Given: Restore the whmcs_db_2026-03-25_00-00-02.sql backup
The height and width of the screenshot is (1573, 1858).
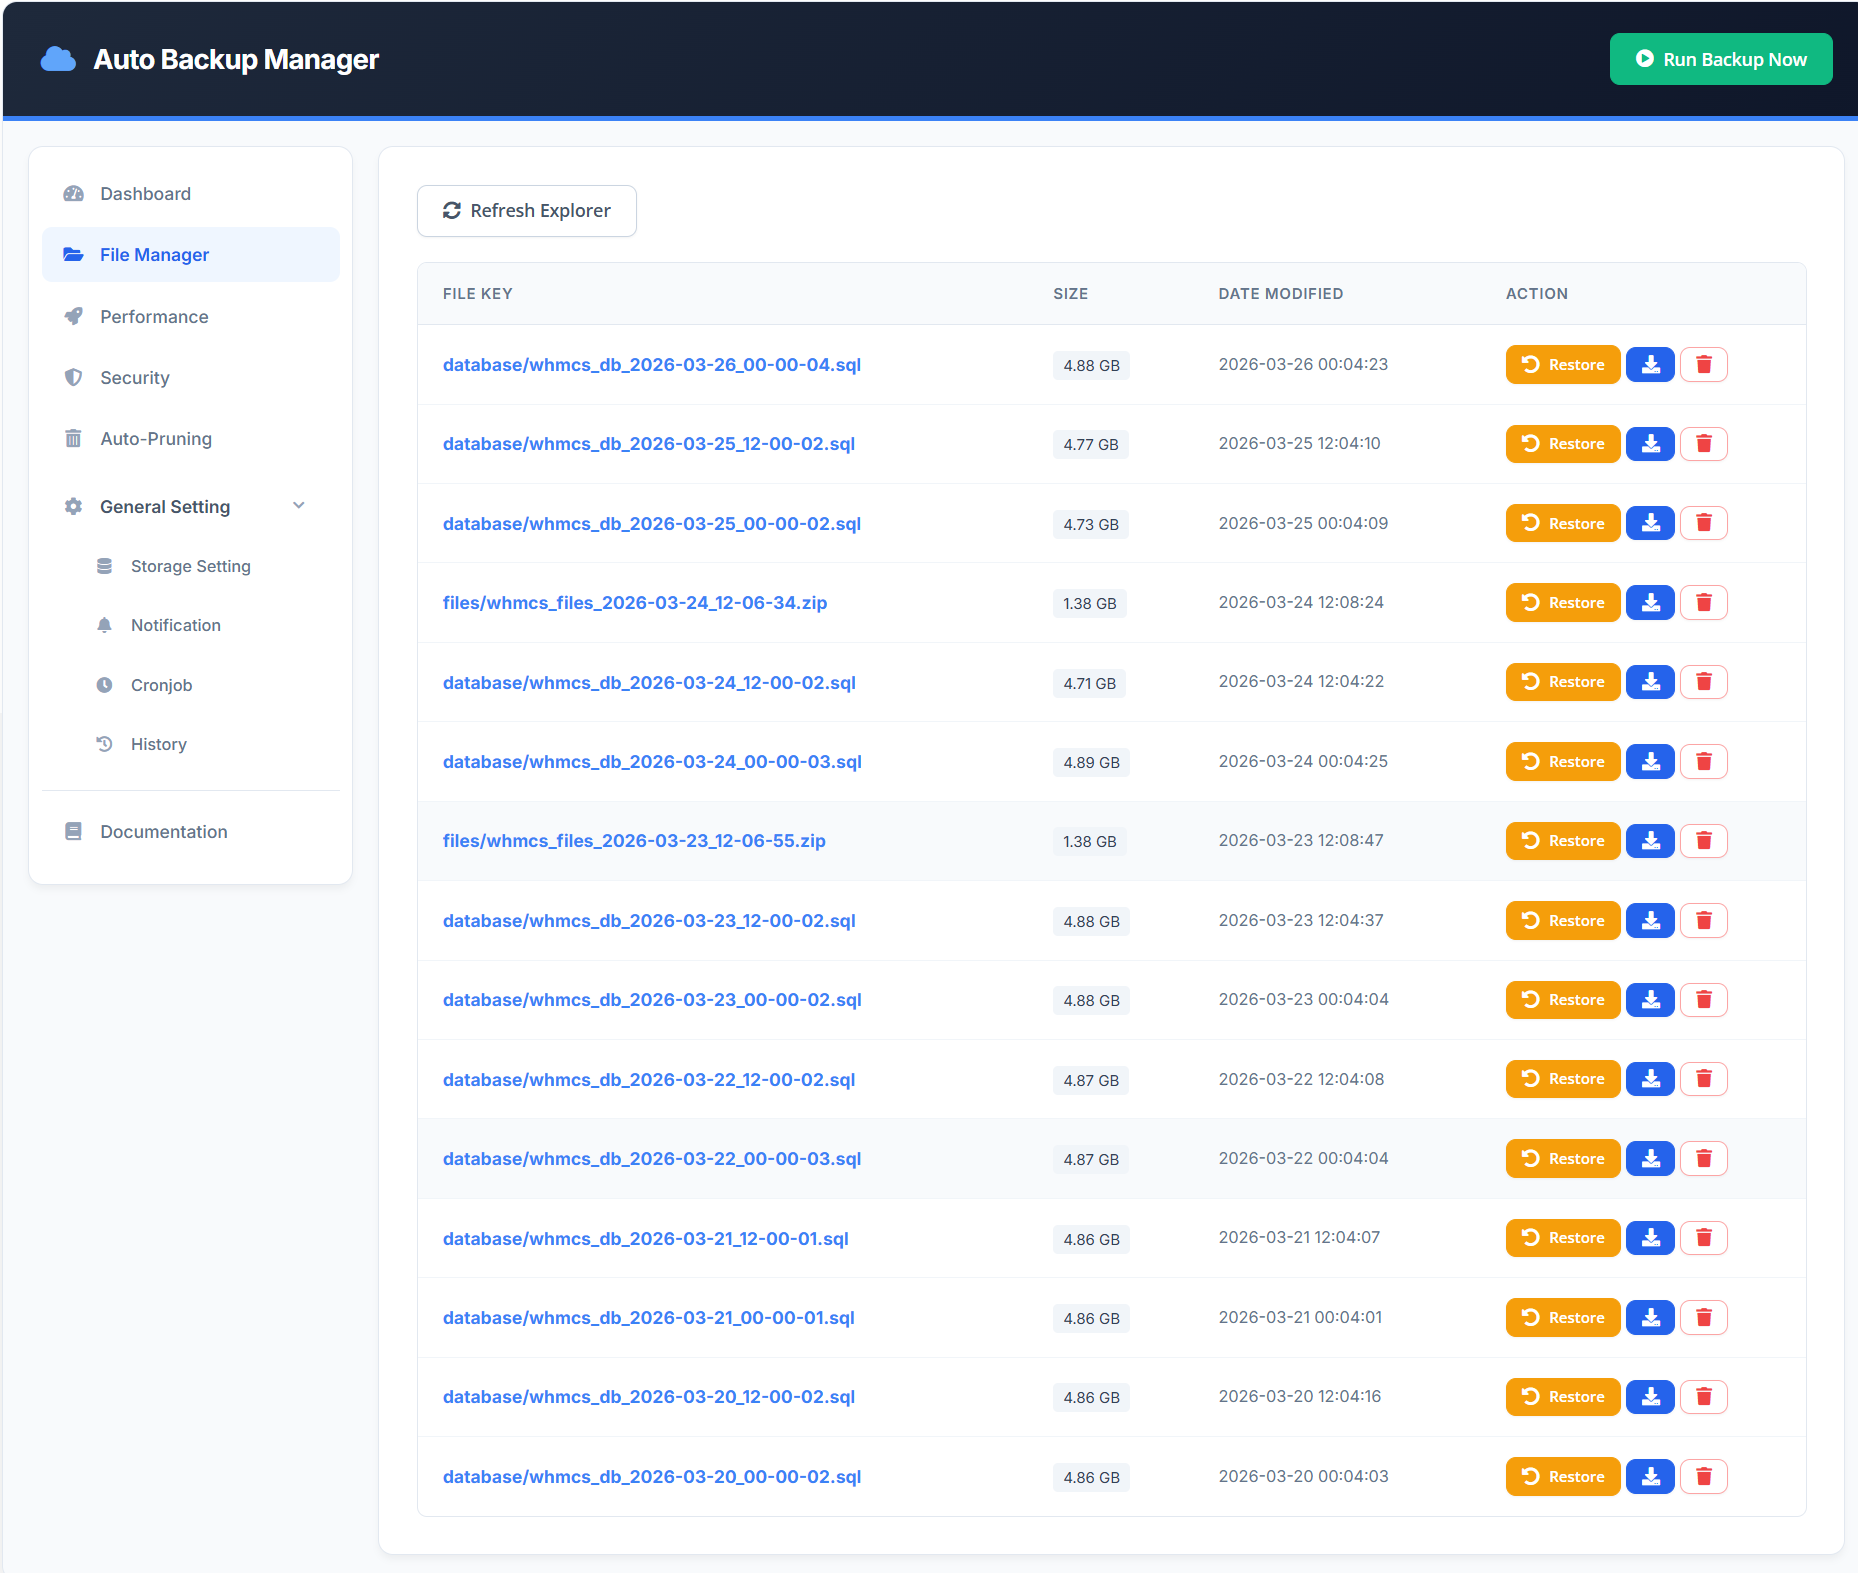Looking at the screenshot, I should pyautogui.click(x=1562, y=523).
